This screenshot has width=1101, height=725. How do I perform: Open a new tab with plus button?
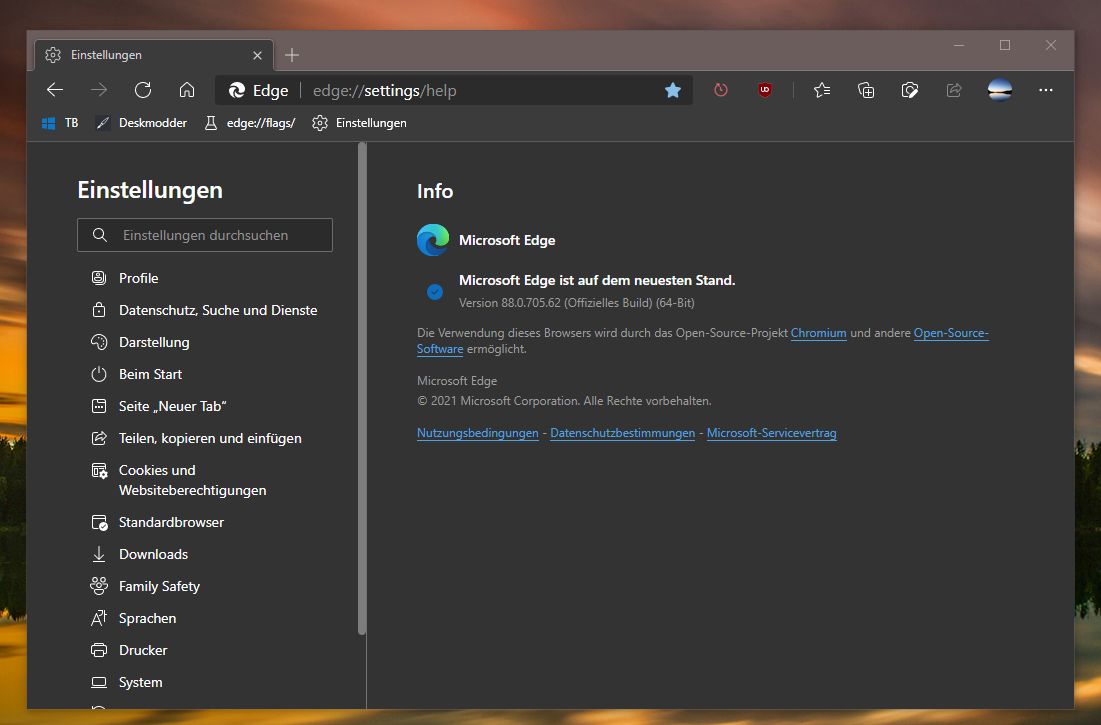pos(292,55)
